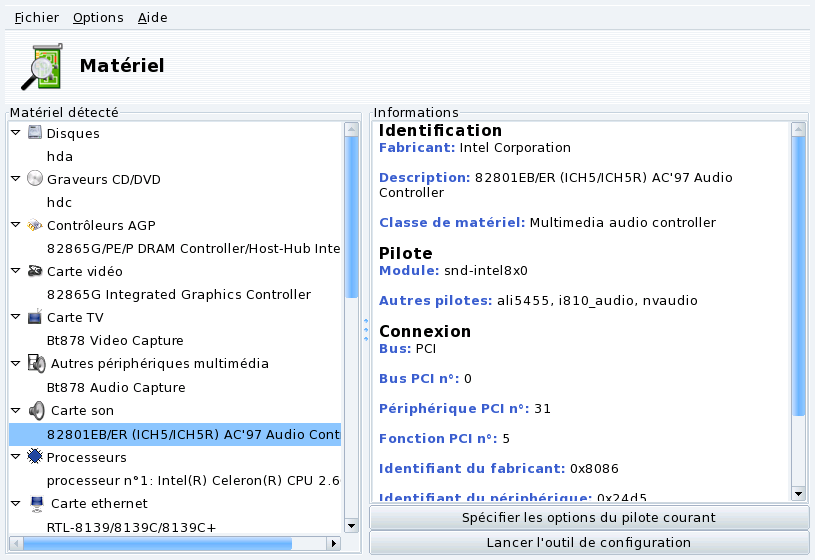Screen dimensions: 815x560
Task: Collapse the Autres périphériques multimédia category
Action: [x=16, y=364]
